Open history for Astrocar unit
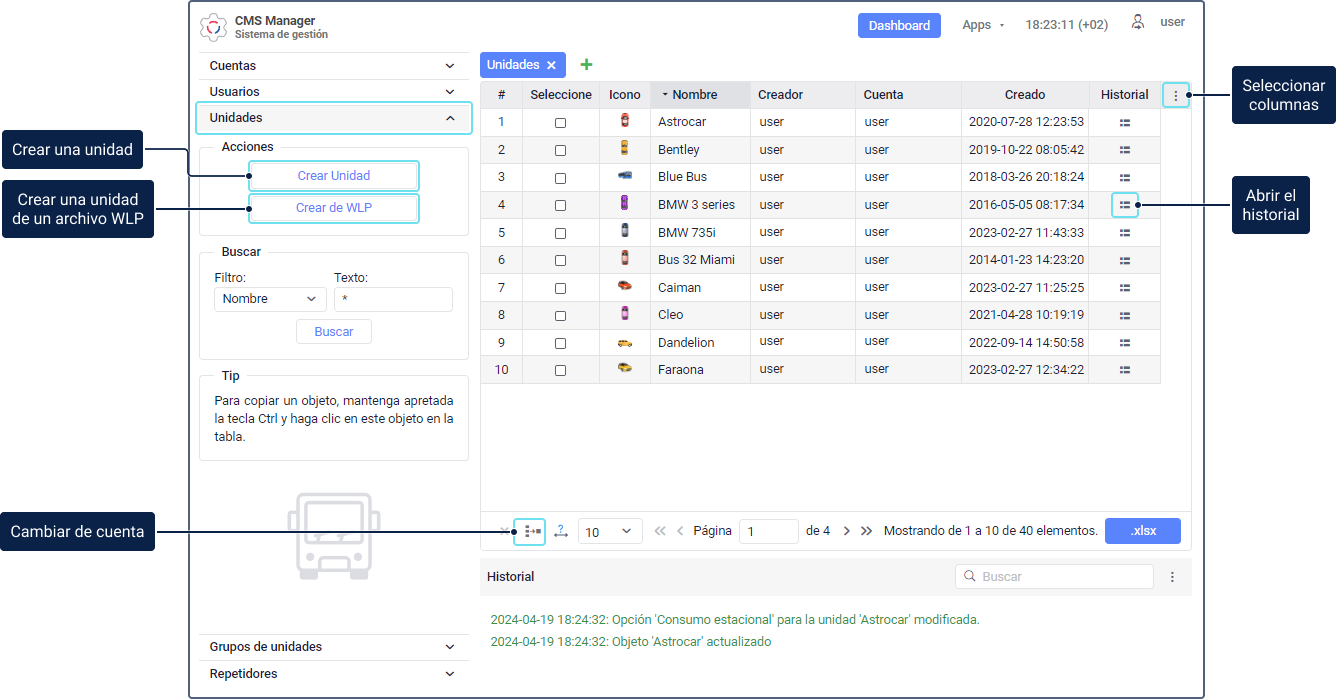The image size is (1338, 699). coord(1125,122)
